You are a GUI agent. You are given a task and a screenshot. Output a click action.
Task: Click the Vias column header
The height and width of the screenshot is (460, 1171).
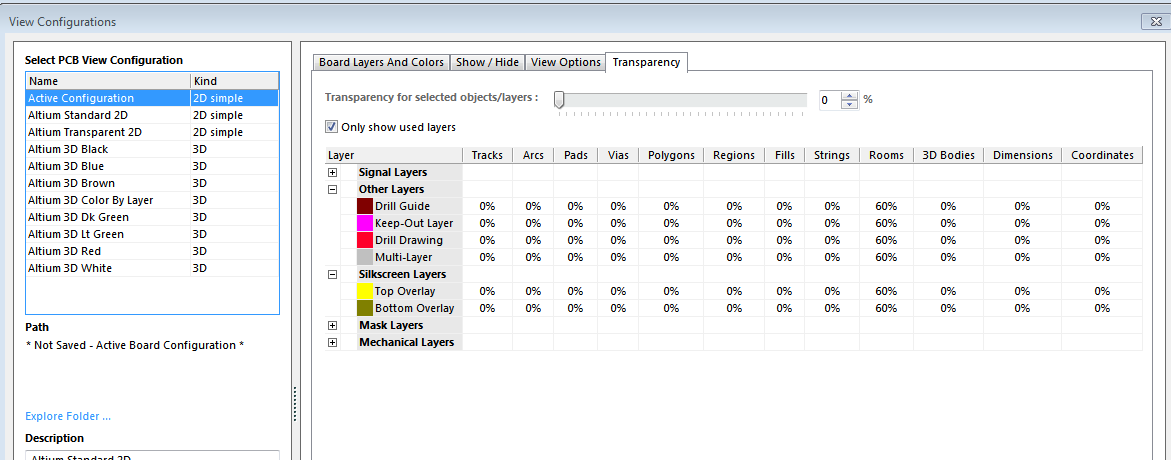(618, 155)
